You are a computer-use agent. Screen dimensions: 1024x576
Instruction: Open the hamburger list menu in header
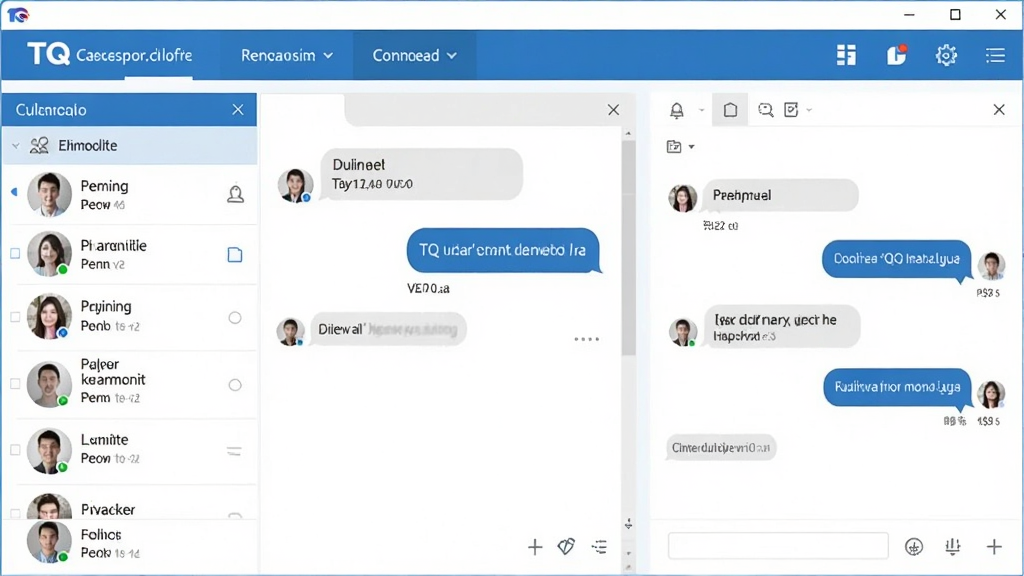pyautogui.click(x=995, y=56)
